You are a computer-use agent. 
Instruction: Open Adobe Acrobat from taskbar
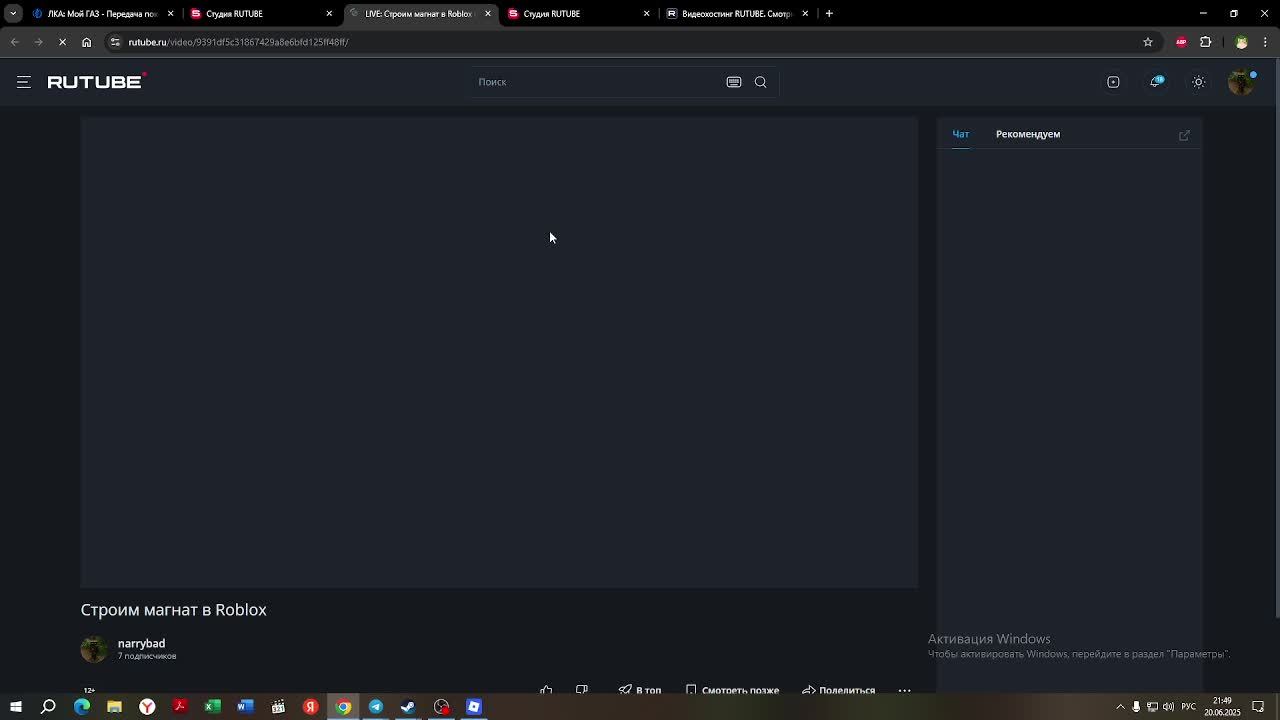coord(180,707)
